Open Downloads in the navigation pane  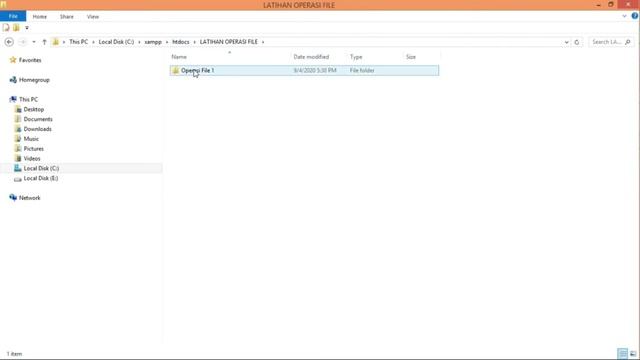(38, 129)
